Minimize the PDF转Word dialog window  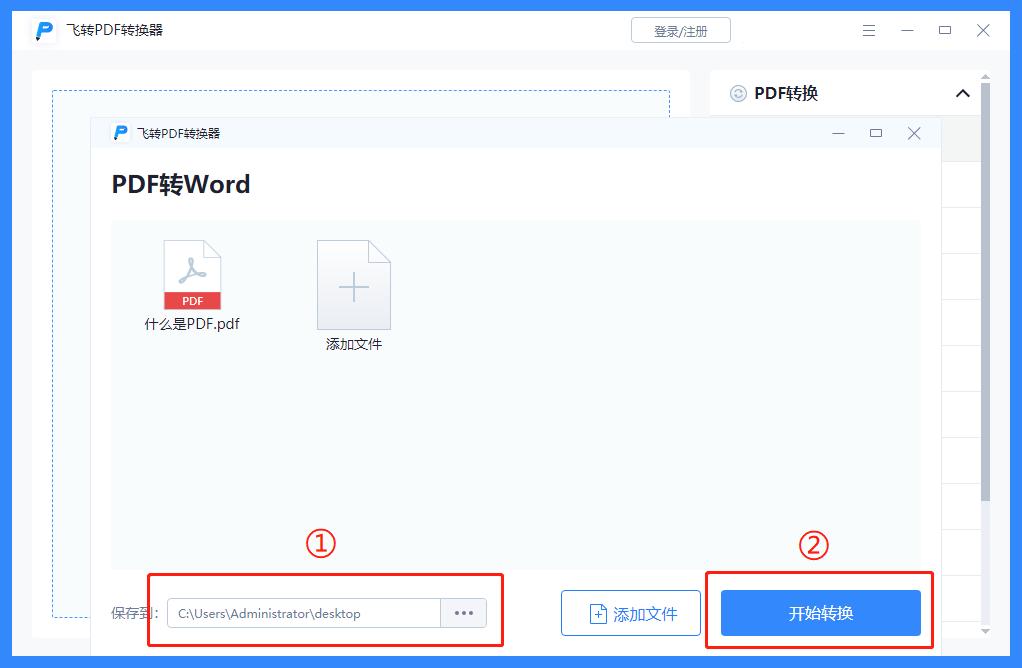[838, 132]
